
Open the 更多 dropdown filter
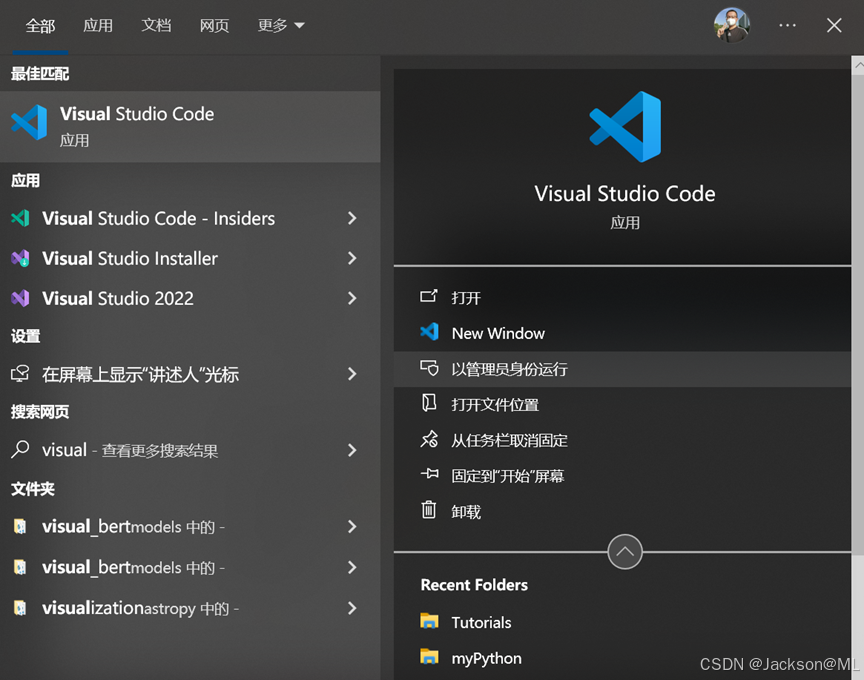pyautogui.click(x=281, y=25)
